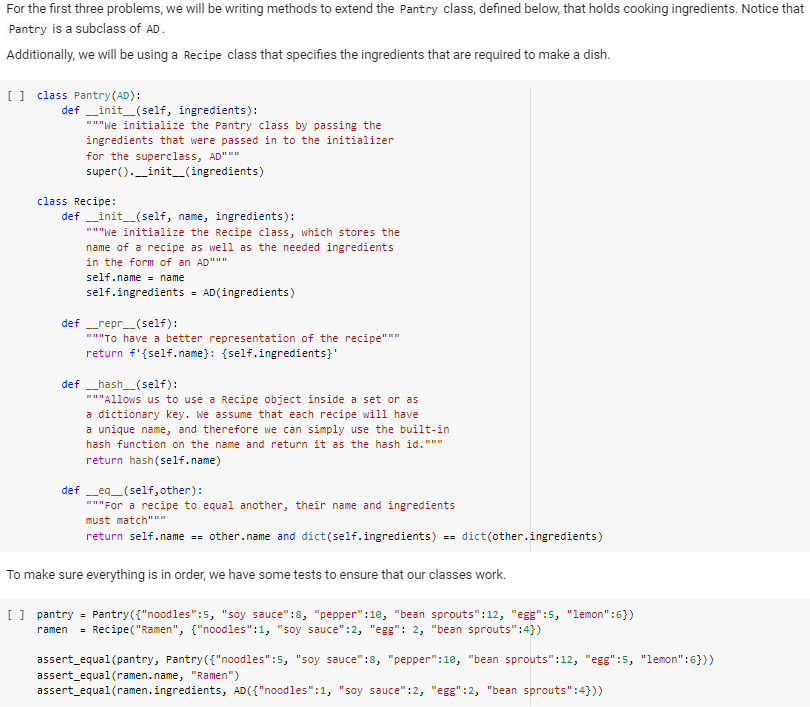Viewport: 810px width, 707px height.
Task: Click the return f-string line in __repr__
Action: [x=212, y=353]
